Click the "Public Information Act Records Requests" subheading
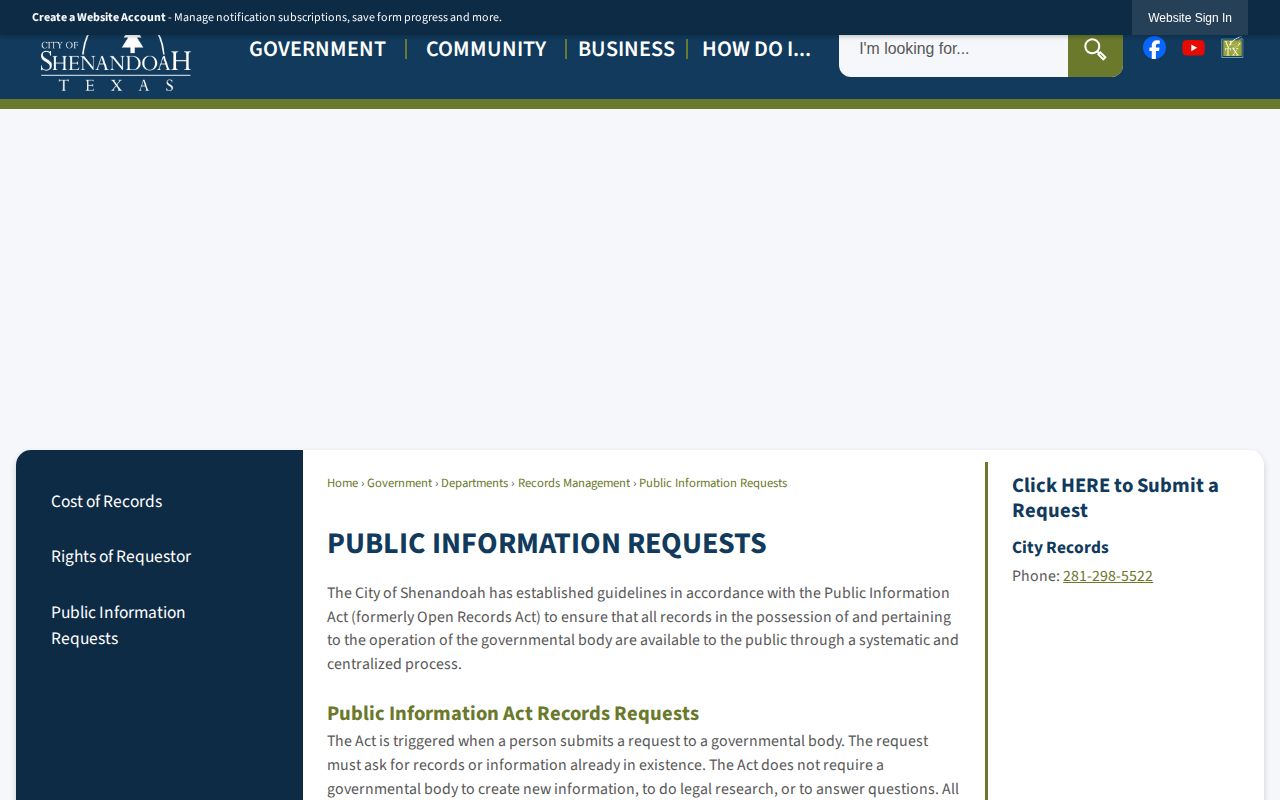1280x800 pixels. pos(513,713)
